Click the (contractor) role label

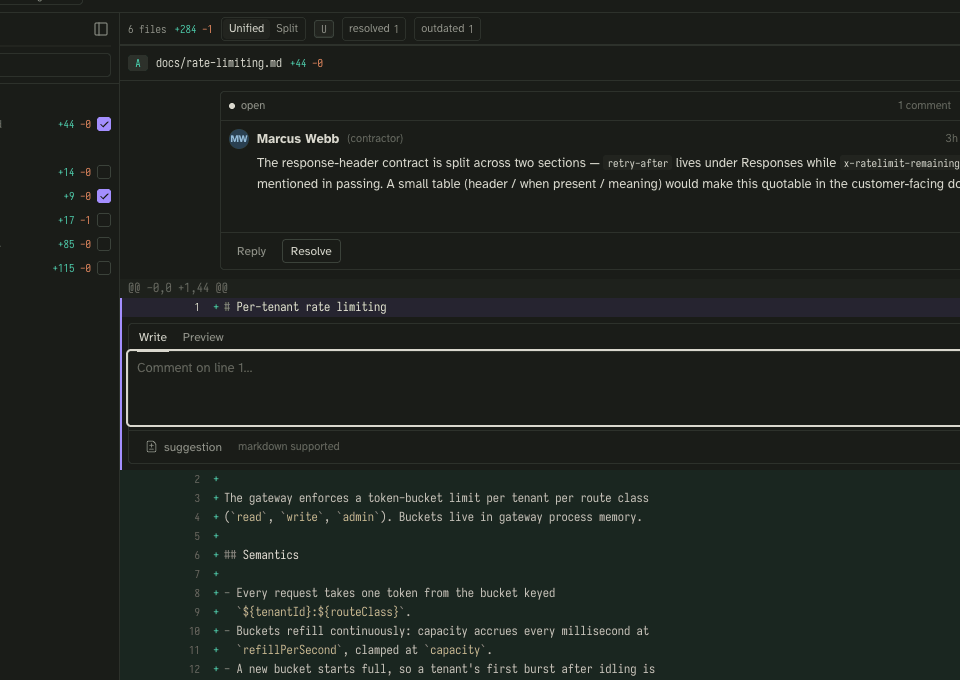(x=375, y=138)
